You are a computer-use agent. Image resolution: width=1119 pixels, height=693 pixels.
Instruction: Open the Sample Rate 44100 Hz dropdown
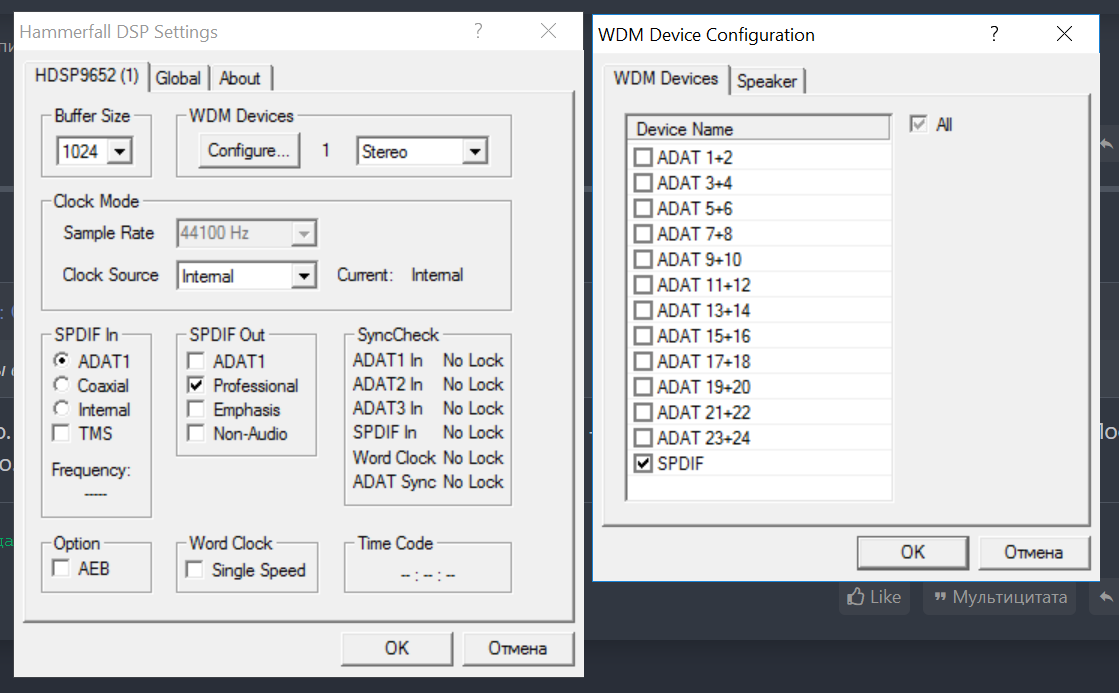click(304, 233)
